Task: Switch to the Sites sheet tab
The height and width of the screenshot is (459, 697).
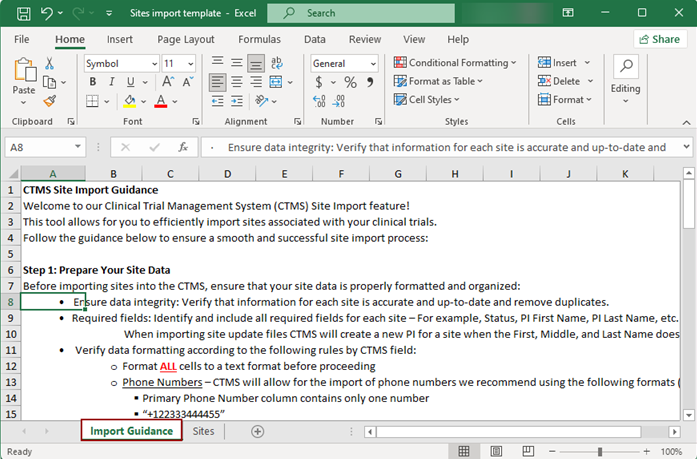Action: pos(203,431)
